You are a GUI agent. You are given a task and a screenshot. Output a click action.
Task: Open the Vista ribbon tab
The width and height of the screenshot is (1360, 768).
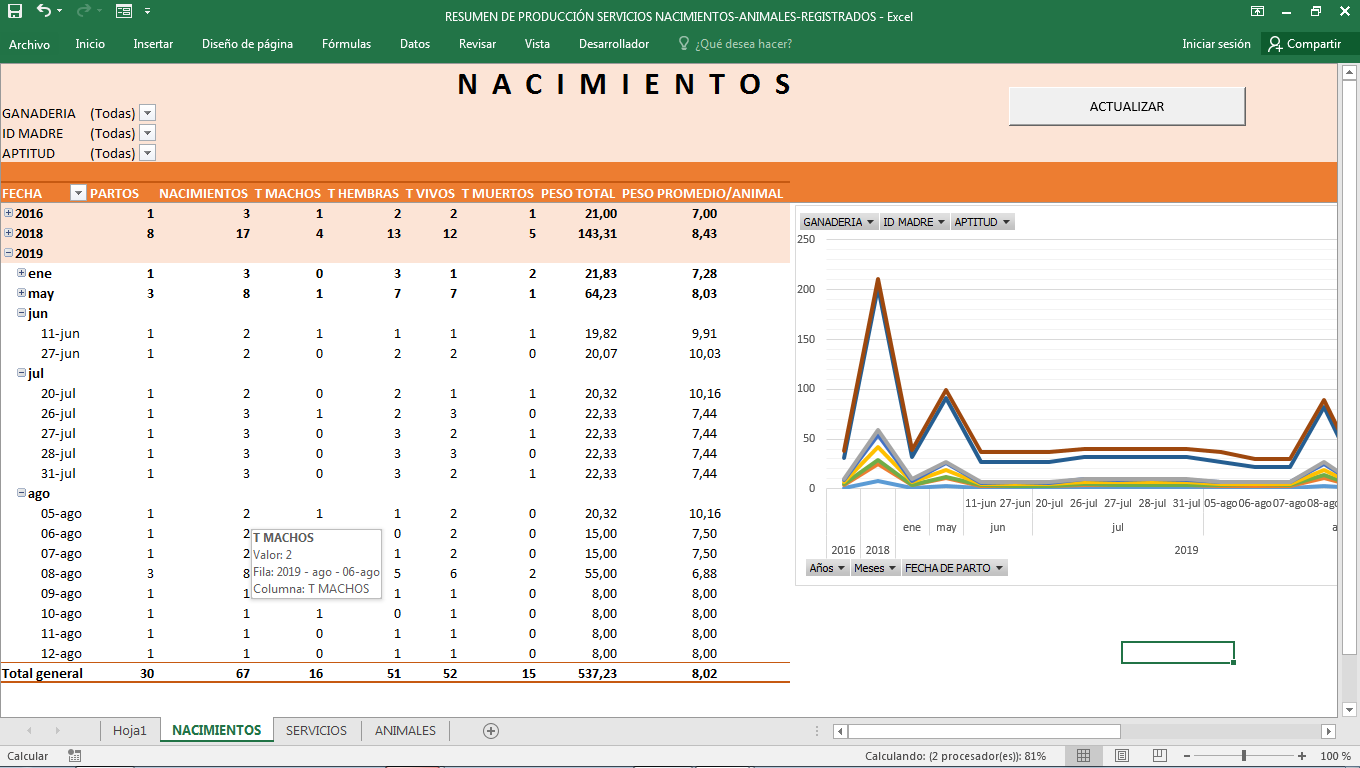point(537,44)
